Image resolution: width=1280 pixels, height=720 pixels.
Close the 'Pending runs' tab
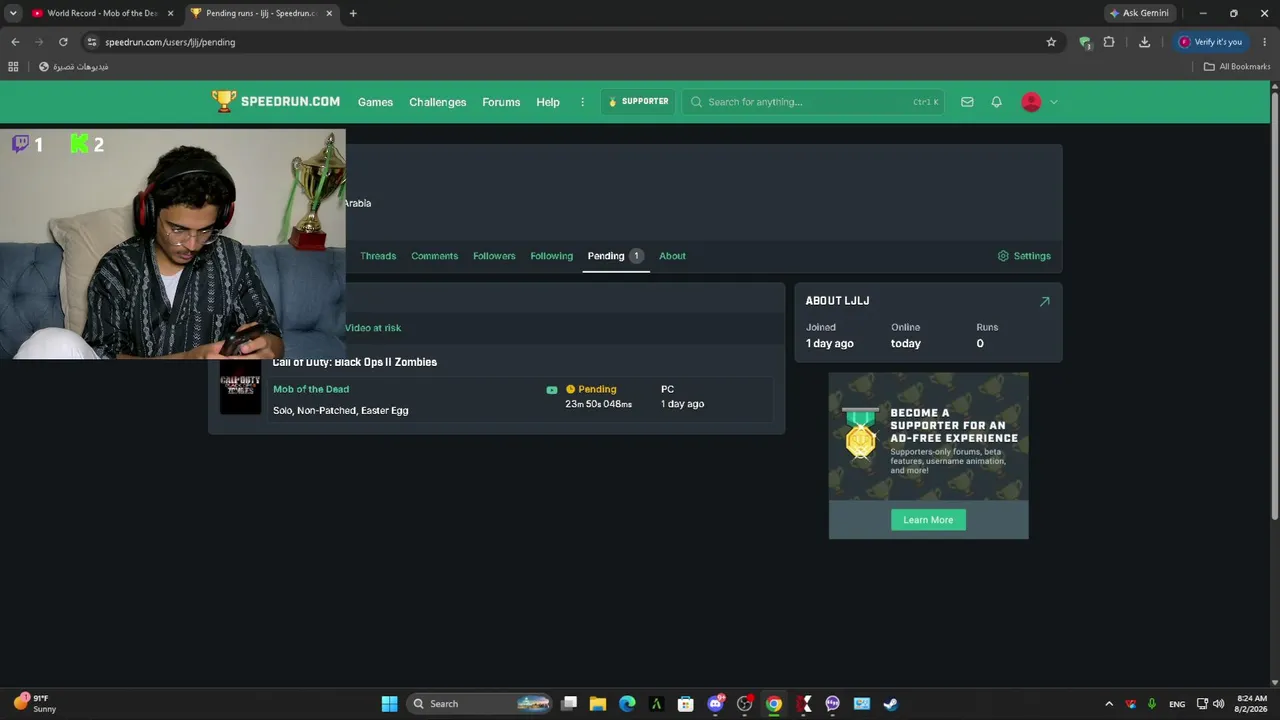329,13
